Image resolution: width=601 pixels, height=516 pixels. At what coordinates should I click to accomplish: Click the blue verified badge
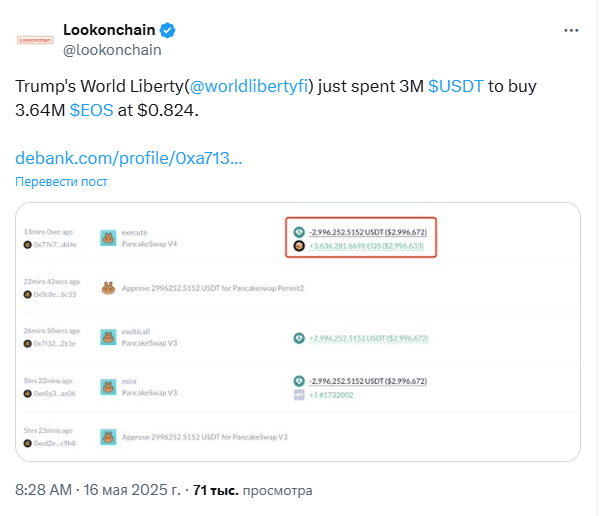pos(167,30)
